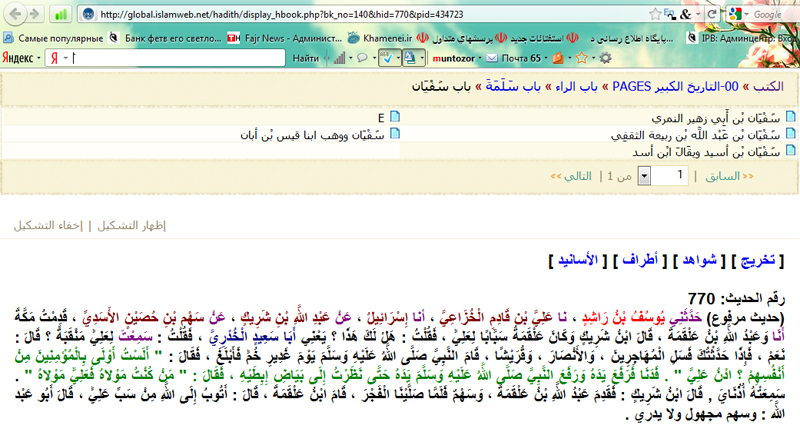Open the 'Fajr News - Админист...' bookmark
The width and height of the screenshot is (800, 432).
[285, 38]
